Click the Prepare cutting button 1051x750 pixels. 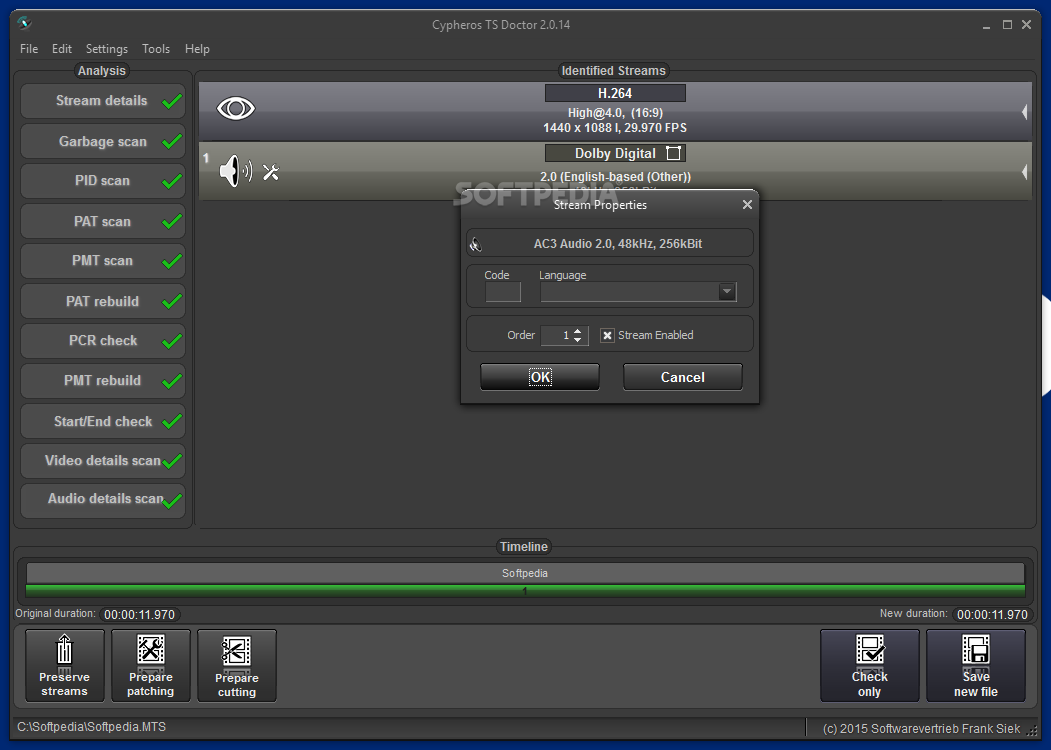coord(237,666)
